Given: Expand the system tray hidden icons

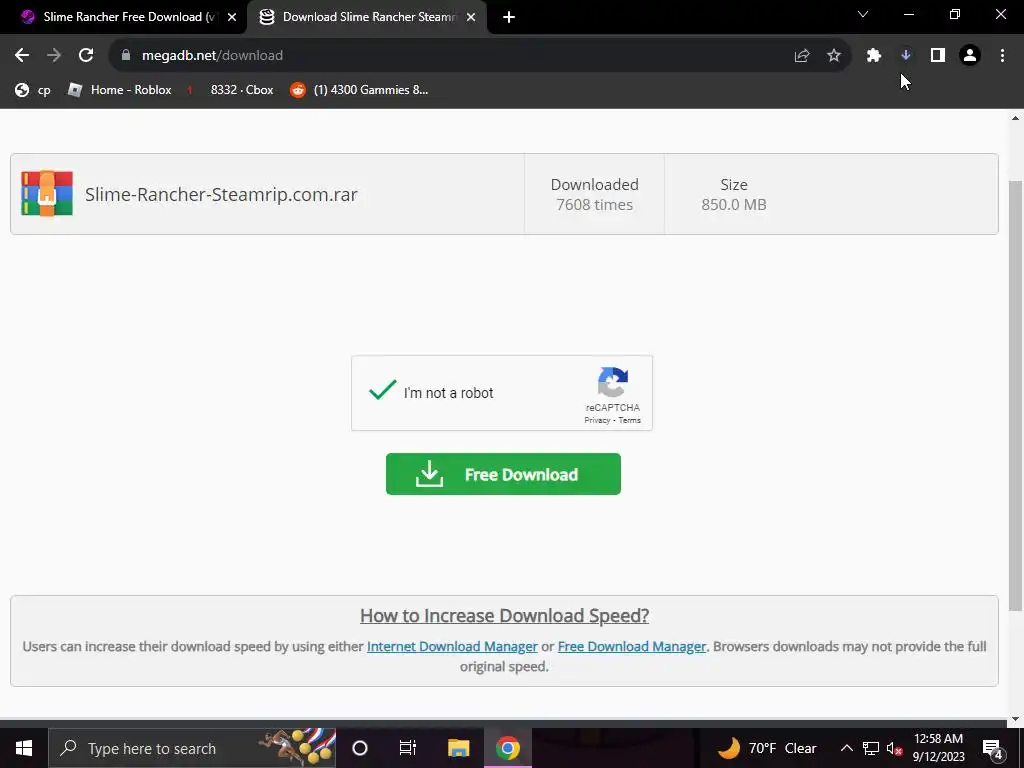Looking at the screenshot, I should [846, 748].
